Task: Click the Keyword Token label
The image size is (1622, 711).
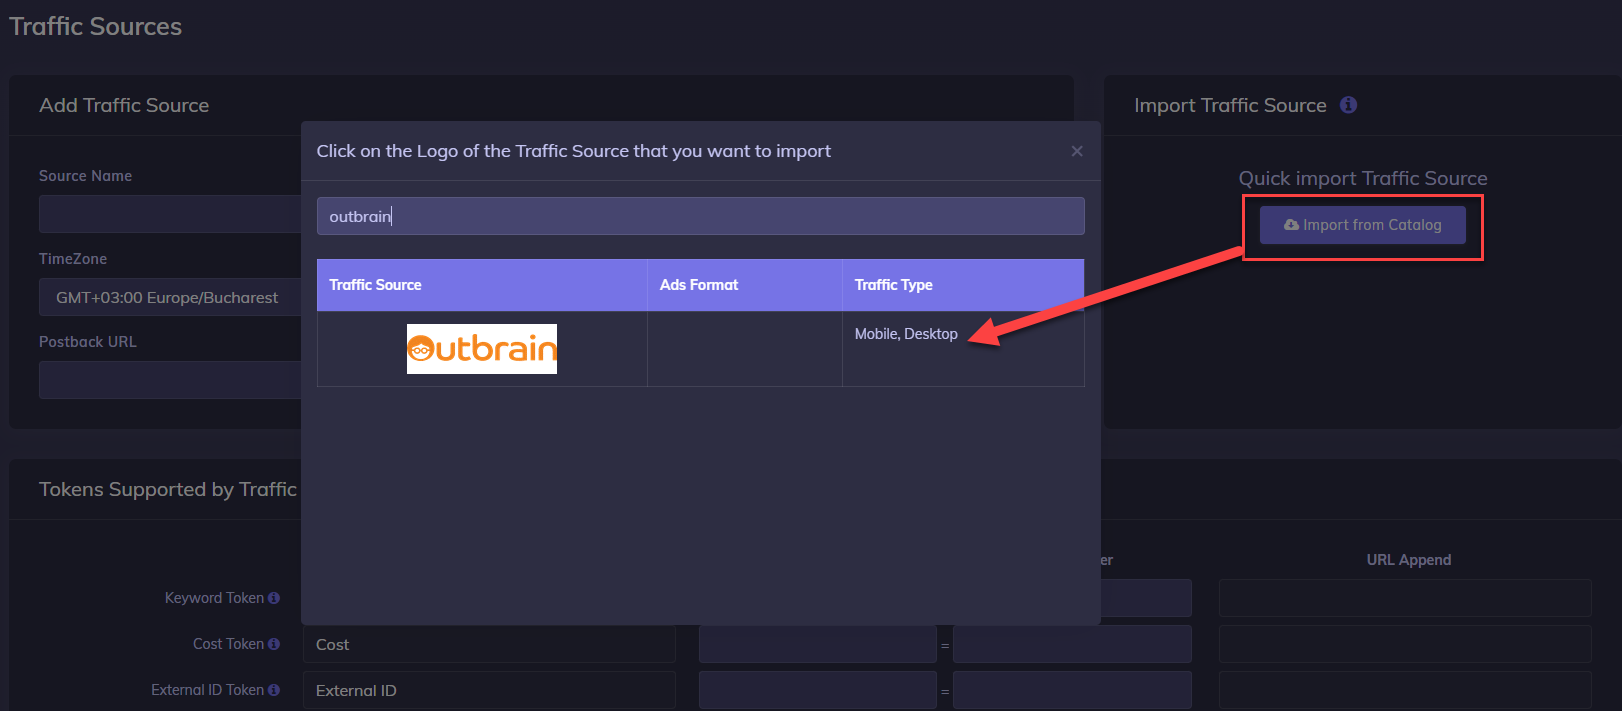Action: (x=214, y=598)
